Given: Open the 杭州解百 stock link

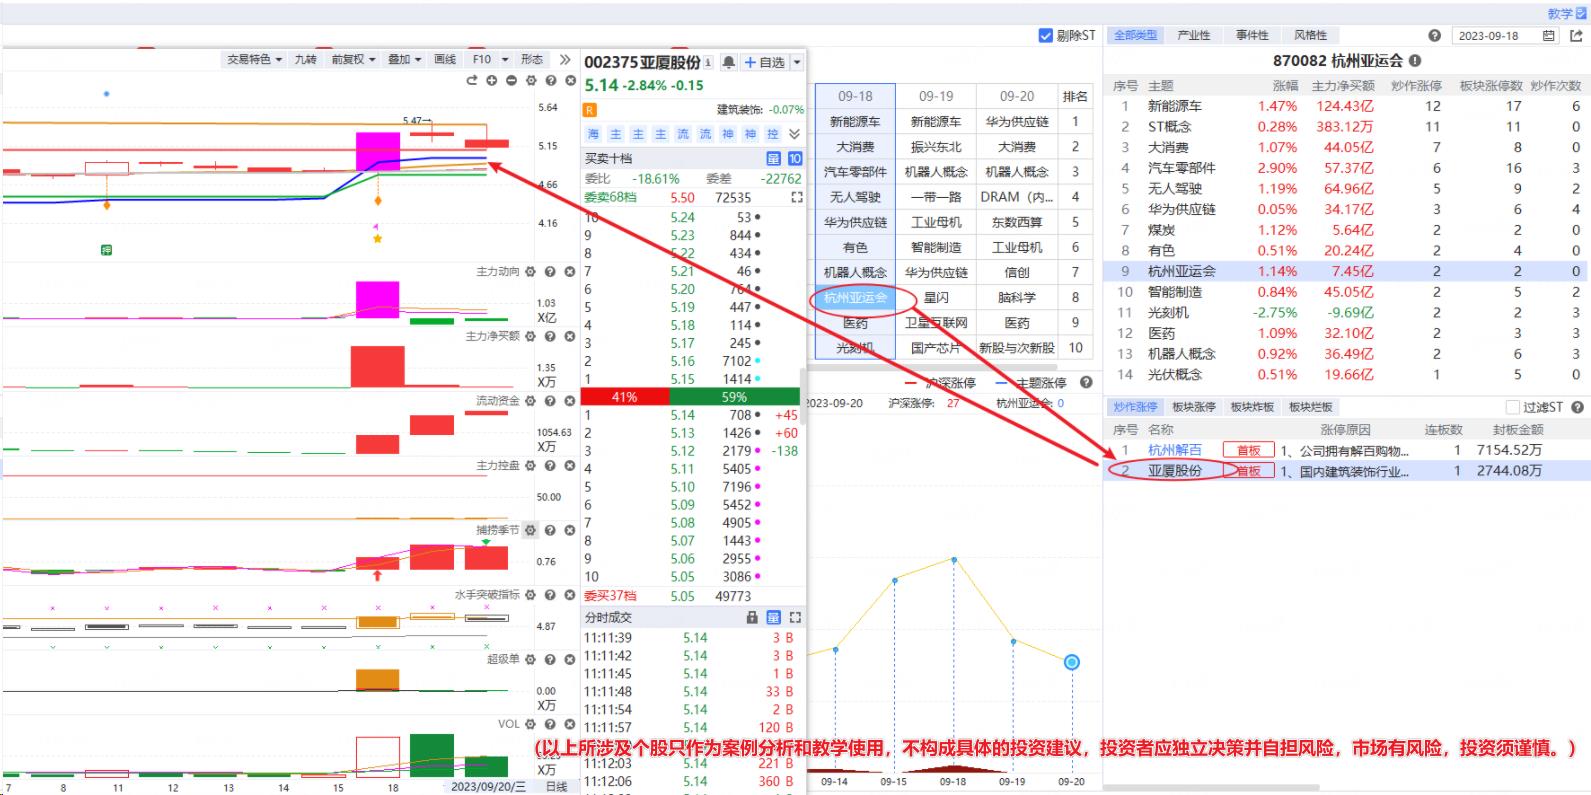Looking at the screenshot, I should tap(1174, 451).
